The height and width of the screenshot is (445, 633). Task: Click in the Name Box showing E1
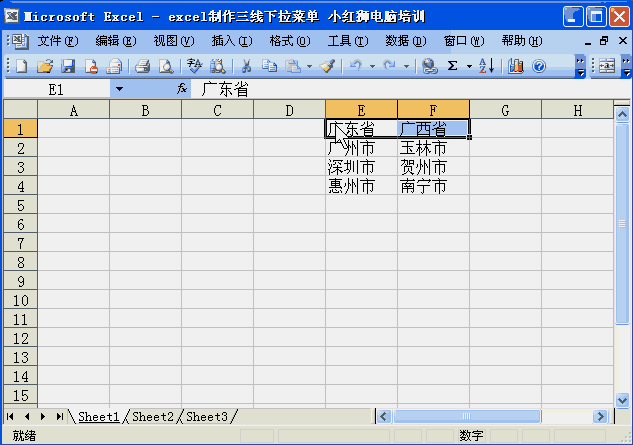(x=57, y=89)
